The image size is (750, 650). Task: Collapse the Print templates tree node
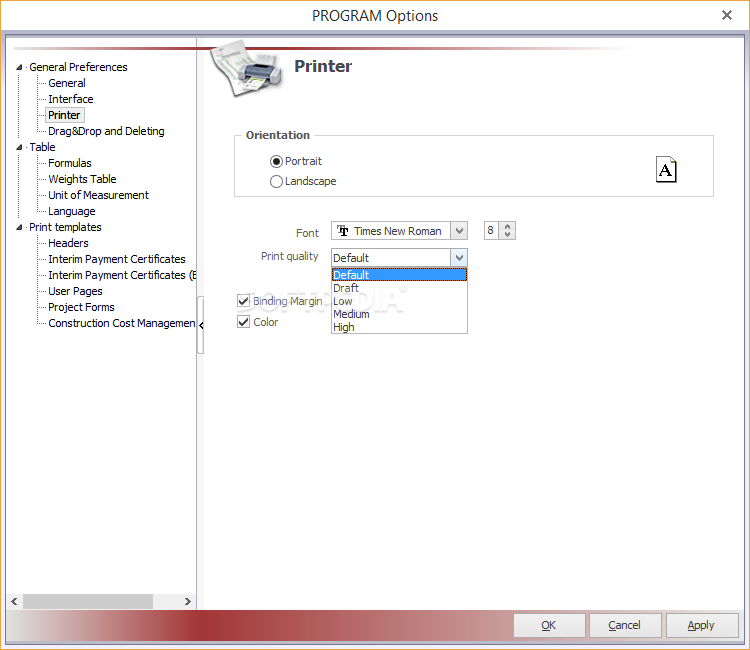pyautogui.click(x=19, y=227)
